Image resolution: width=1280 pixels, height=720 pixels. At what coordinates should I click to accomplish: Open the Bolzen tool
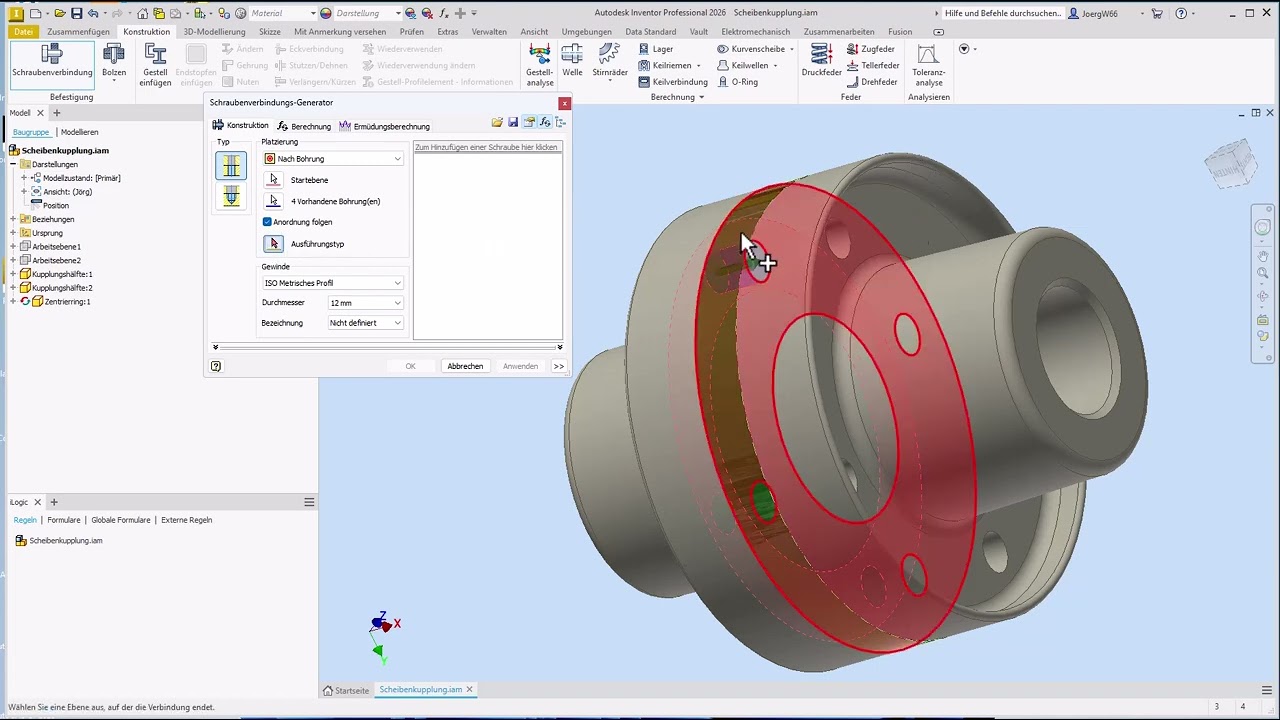114,63
